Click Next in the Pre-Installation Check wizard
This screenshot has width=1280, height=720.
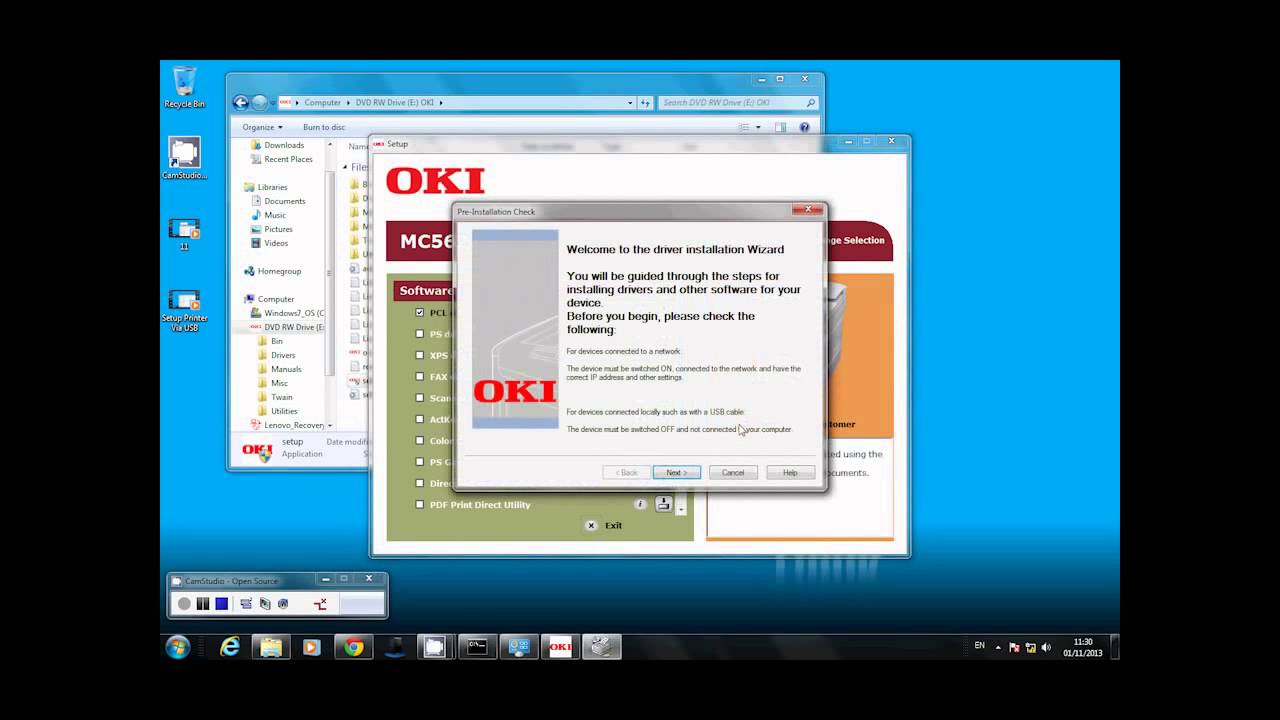[x=677, y=472]
